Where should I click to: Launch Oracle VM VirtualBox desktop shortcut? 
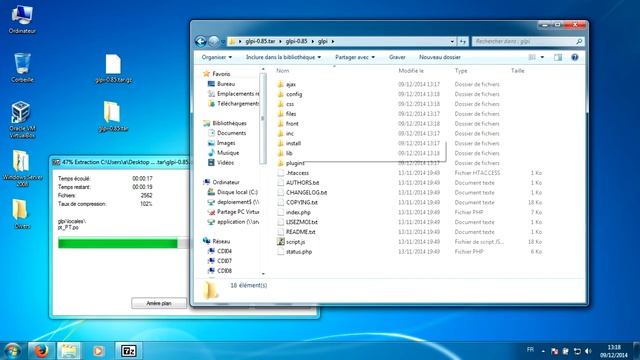point(22,119)
